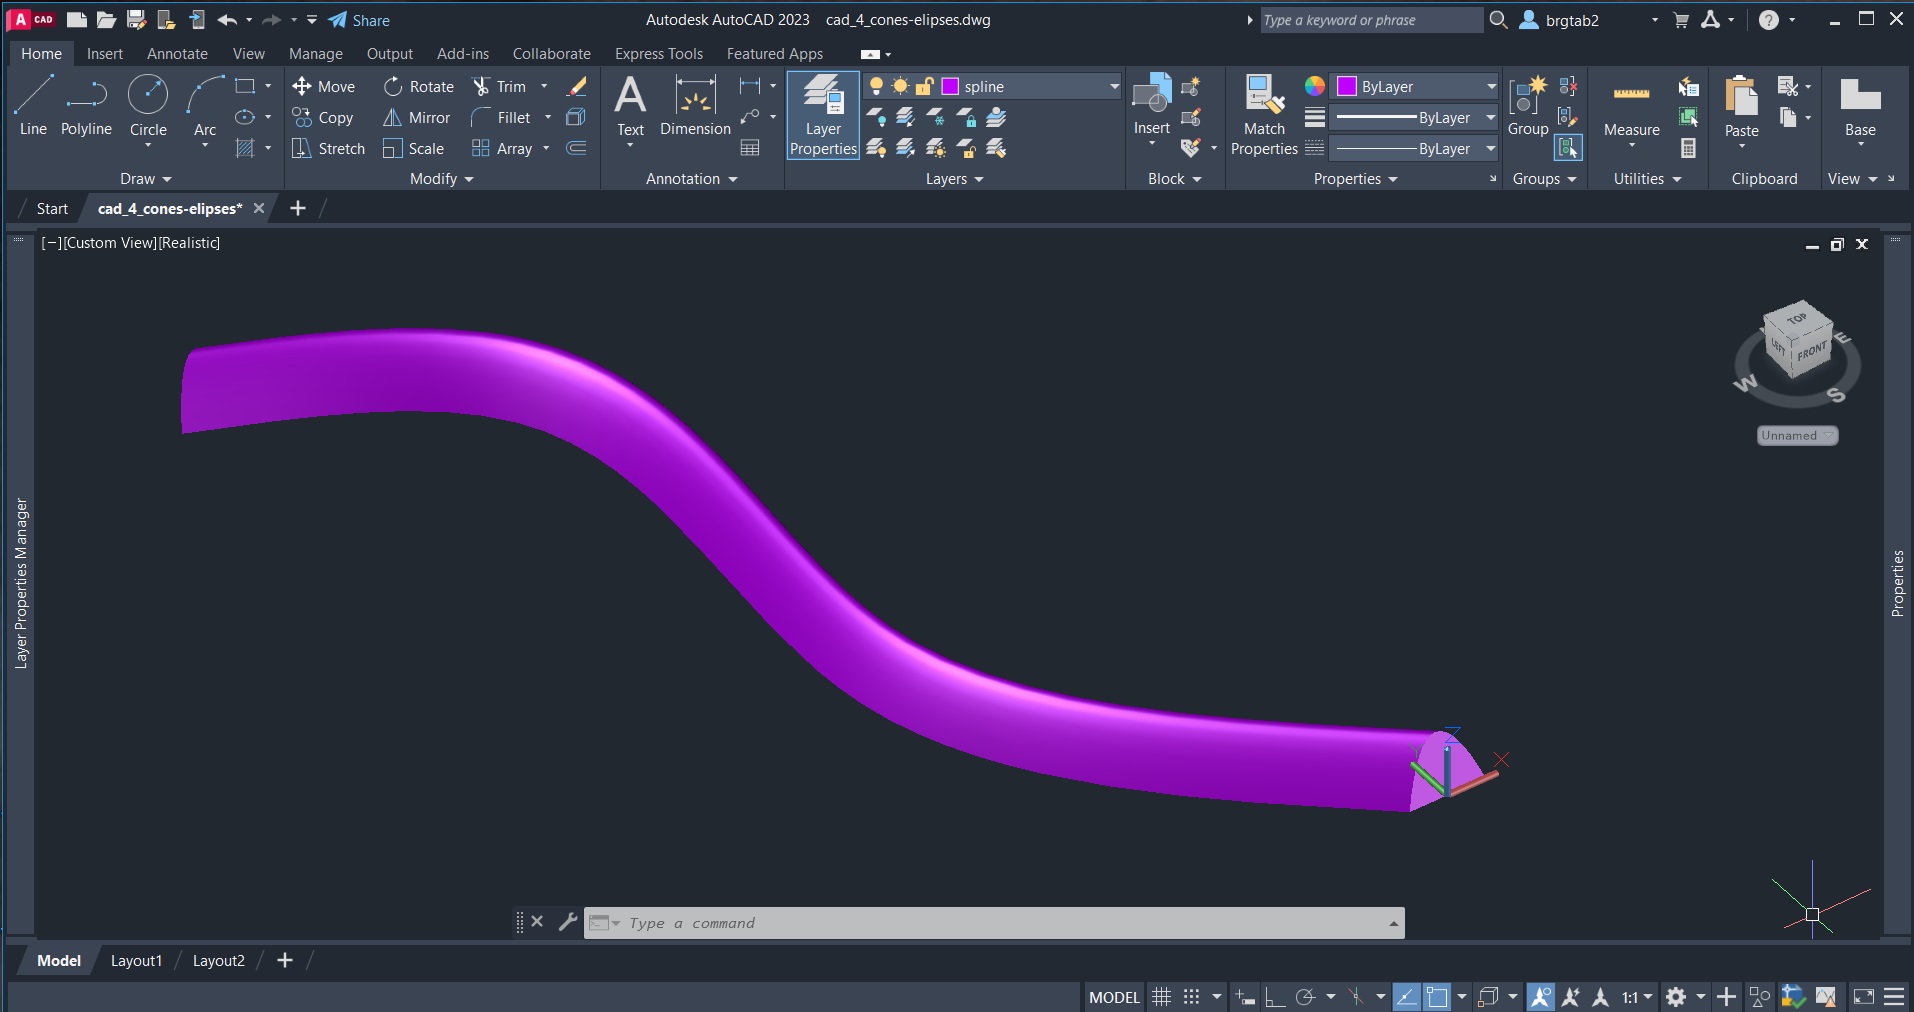Click the object color wheel icon
This screenshot has height=1012, width=1914.
click(x=1315, y=86)
